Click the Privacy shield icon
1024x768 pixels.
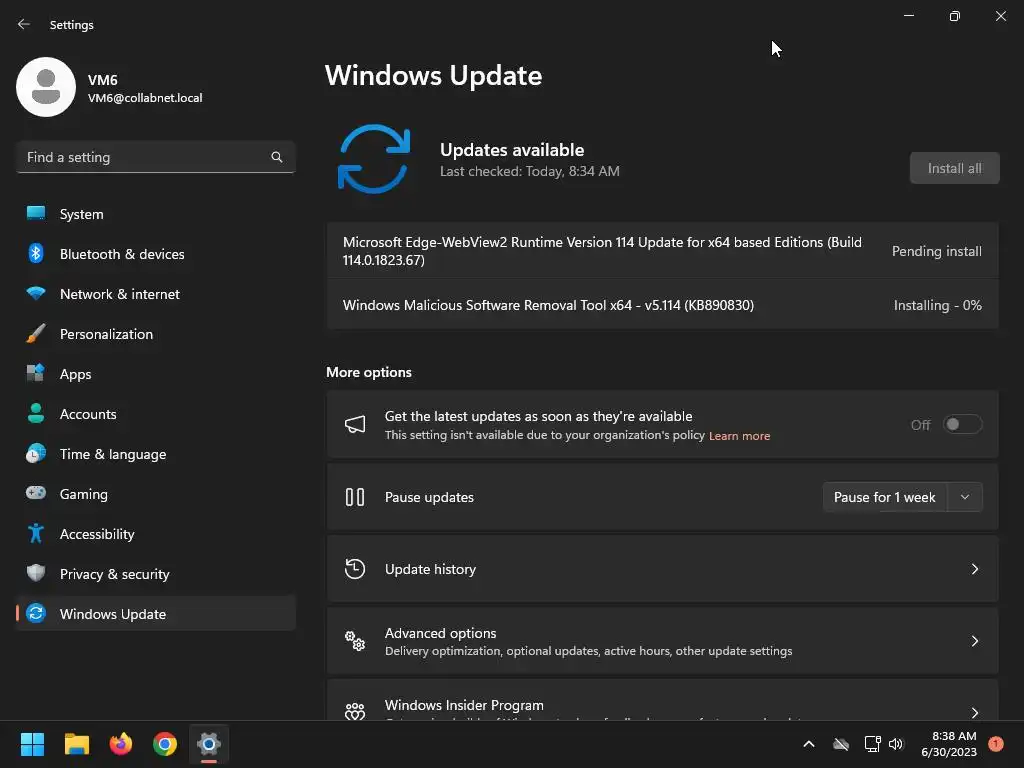click(36, 573)
